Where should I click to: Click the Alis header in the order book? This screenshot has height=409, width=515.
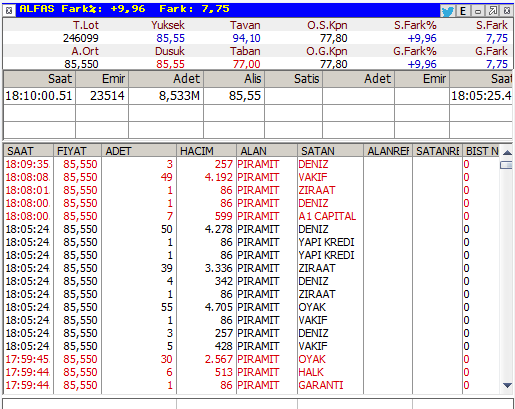tap(234, 79)
